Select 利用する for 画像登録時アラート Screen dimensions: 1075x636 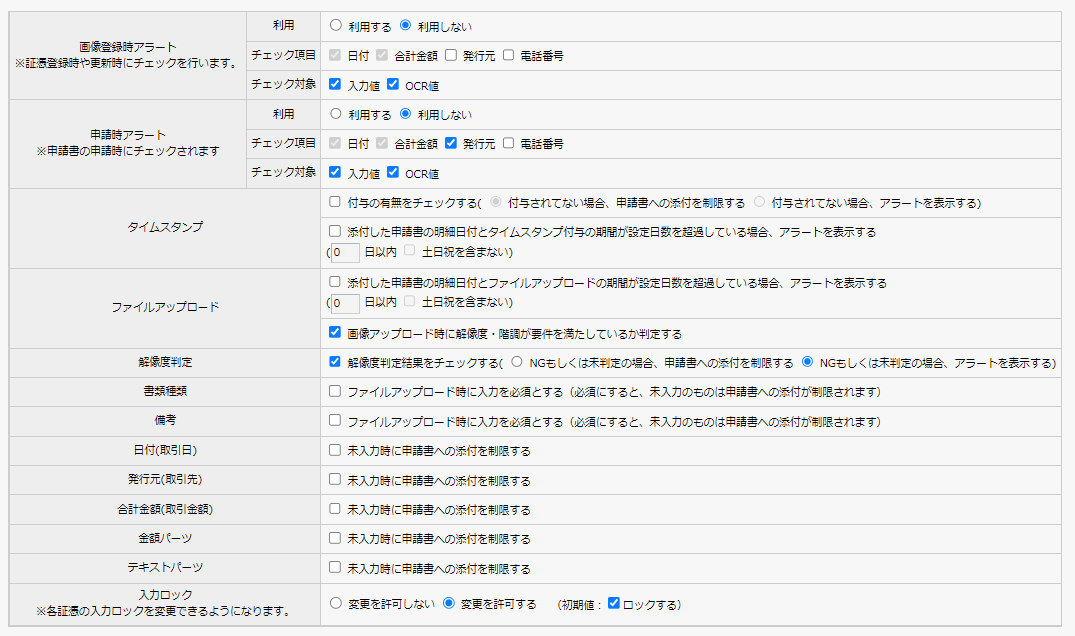point(336,26)
